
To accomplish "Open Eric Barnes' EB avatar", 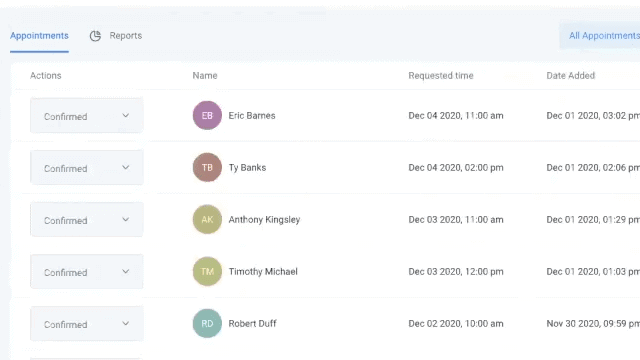I will 207,116.
